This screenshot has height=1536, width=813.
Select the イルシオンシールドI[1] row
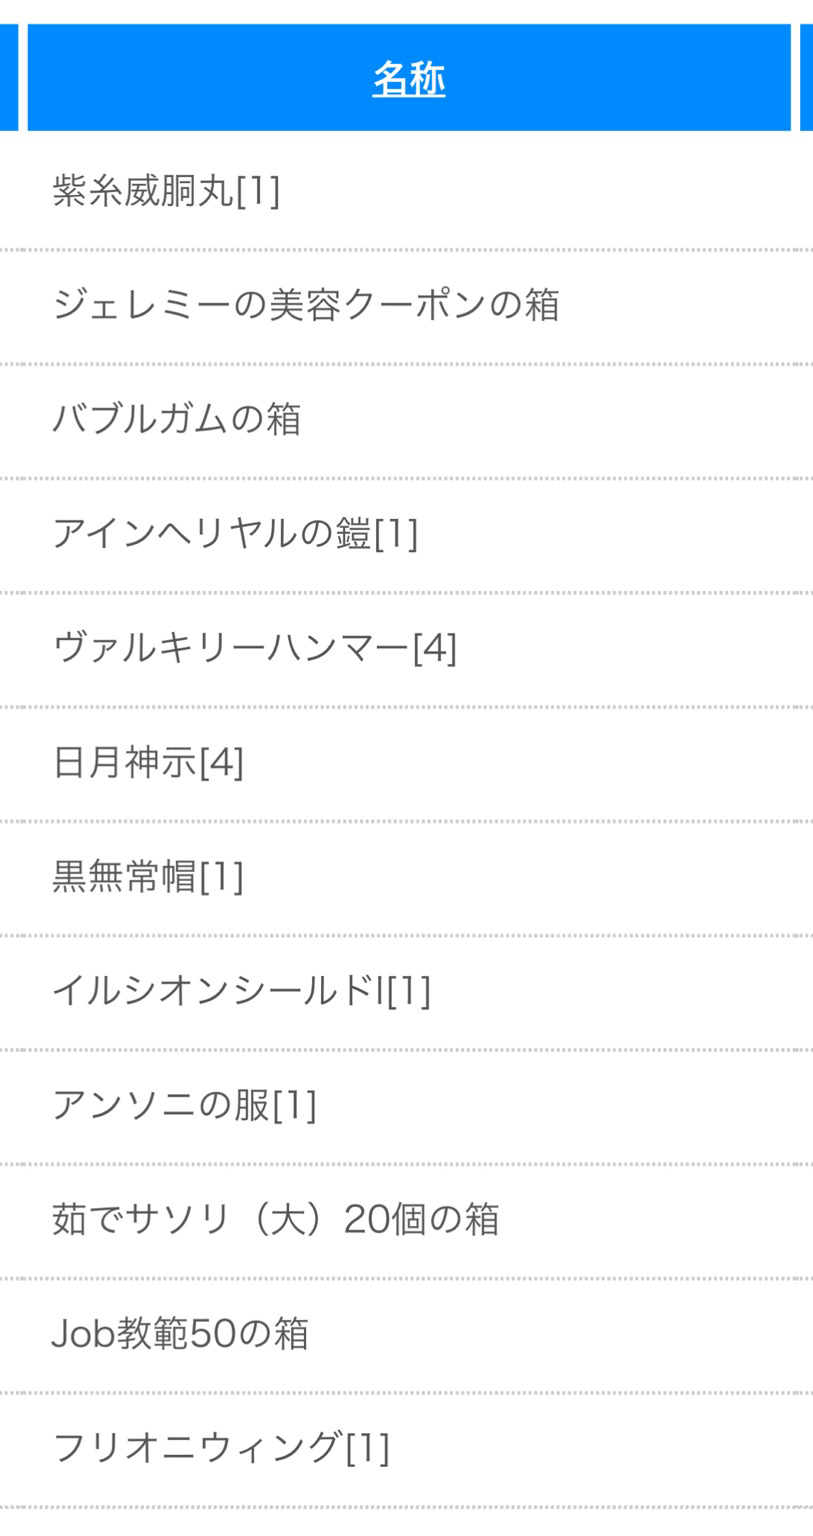coord(241,991)
